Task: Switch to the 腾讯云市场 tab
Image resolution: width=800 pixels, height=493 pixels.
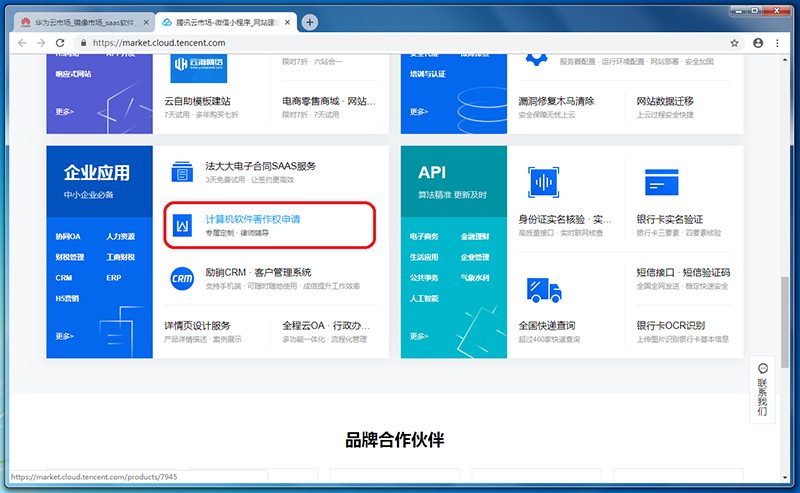Action: tap(226, 22)
